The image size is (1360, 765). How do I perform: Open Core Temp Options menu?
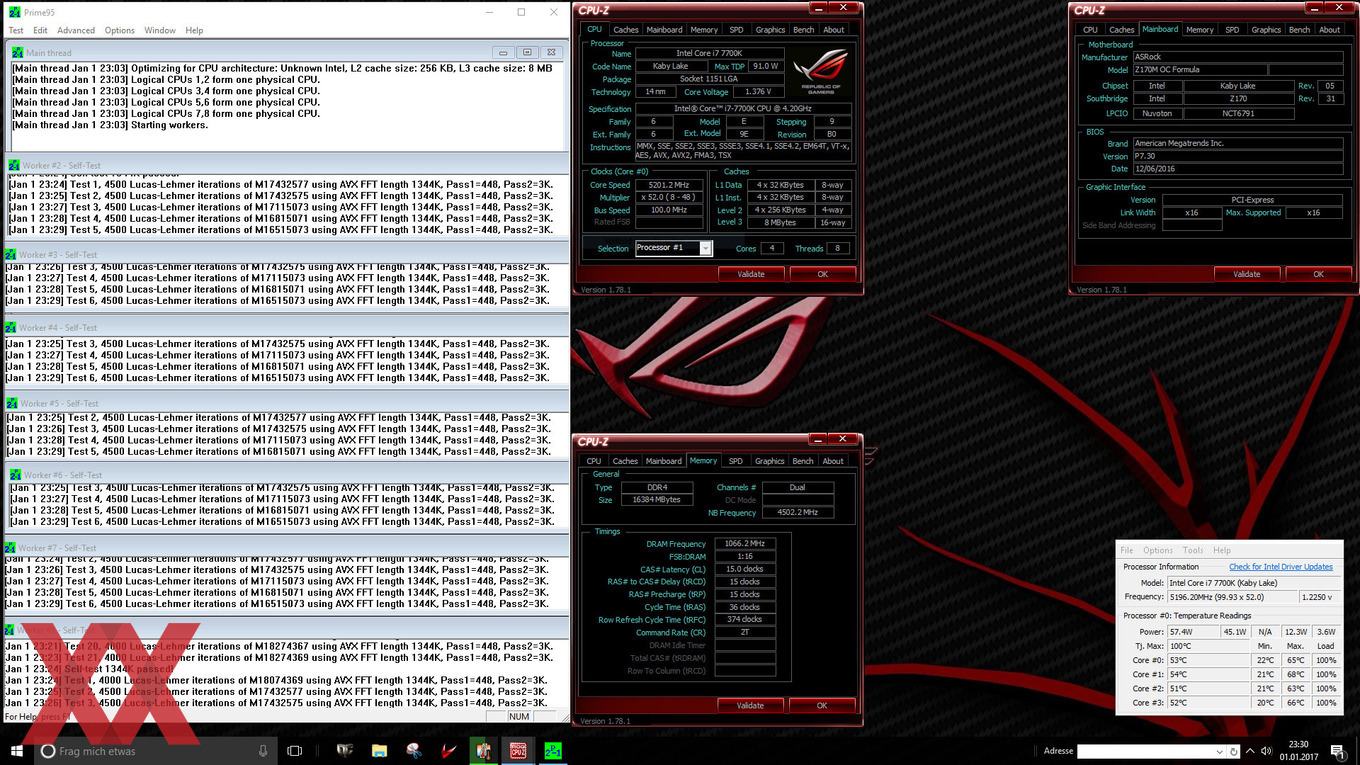1158,550
